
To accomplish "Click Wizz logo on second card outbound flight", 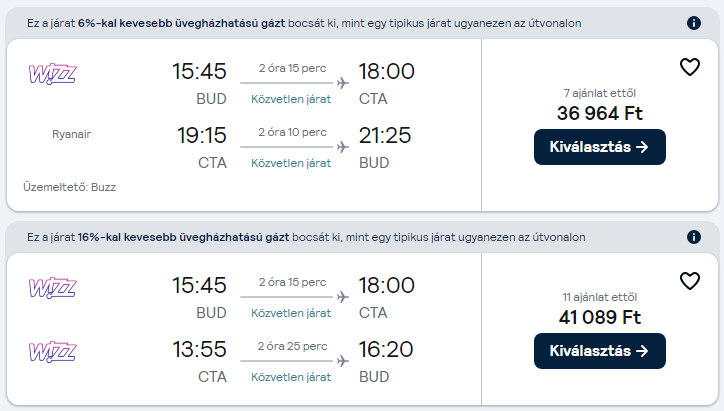I will [53, 288].
